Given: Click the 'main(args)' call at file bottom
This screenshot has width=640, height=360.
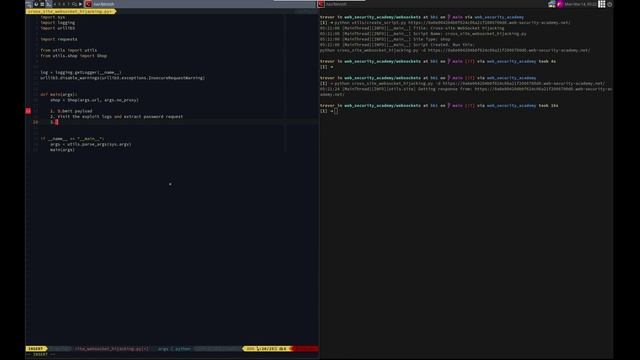Looking at the screenshot, I should coord(62,150).
